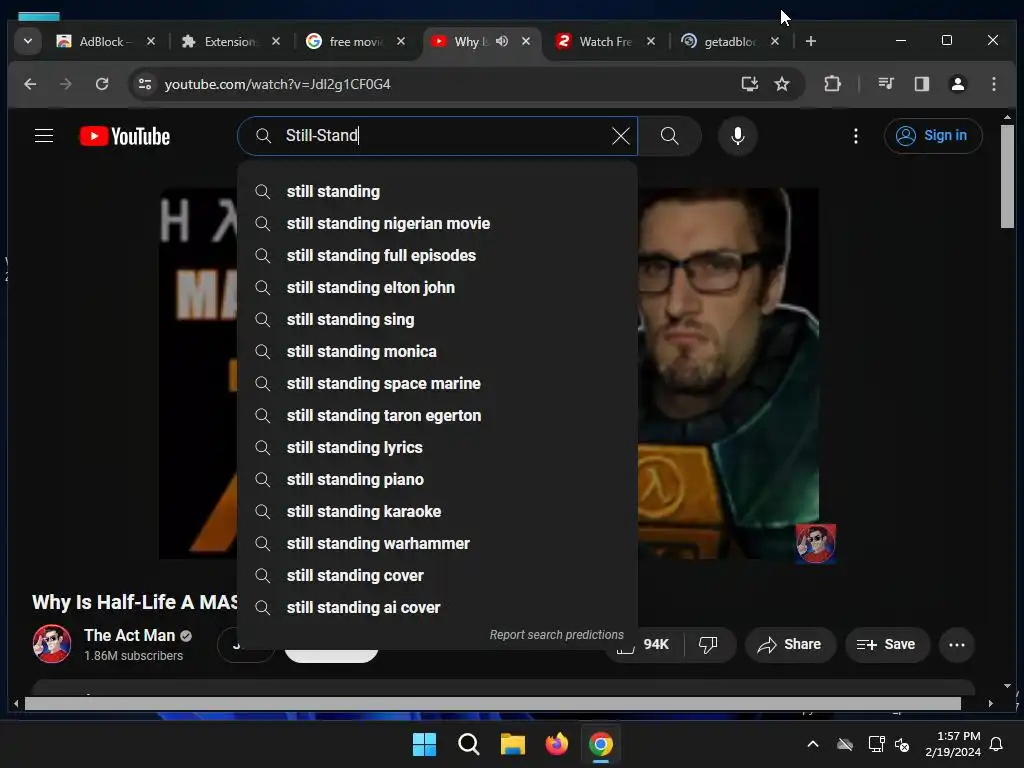Share the video
Screen dimensions: 1024x768
coord(790,645)
